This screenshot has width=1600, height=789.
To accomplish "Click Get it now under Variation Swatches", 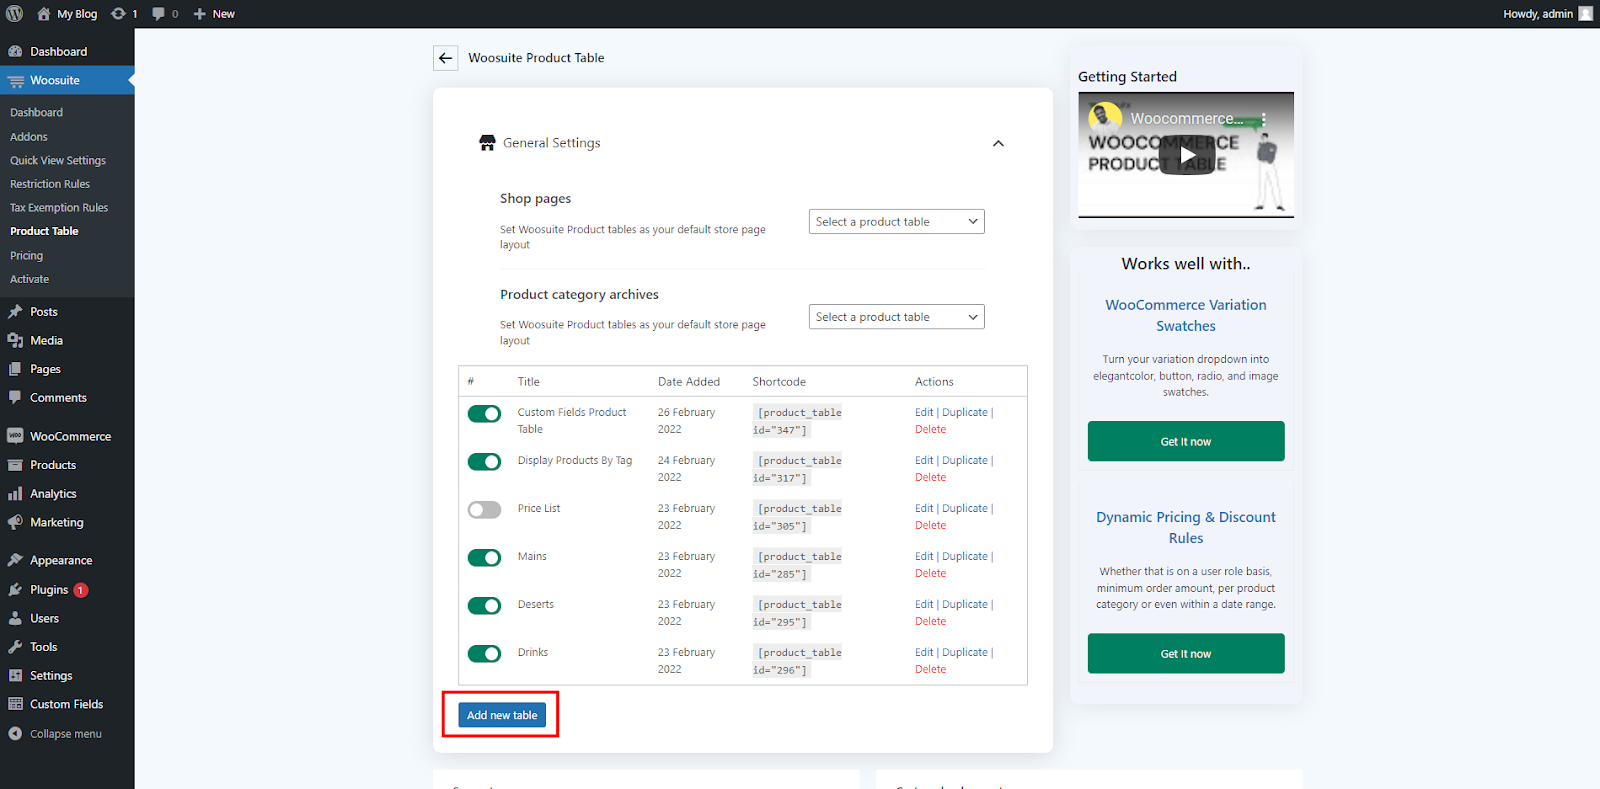I will point(1186,441).
